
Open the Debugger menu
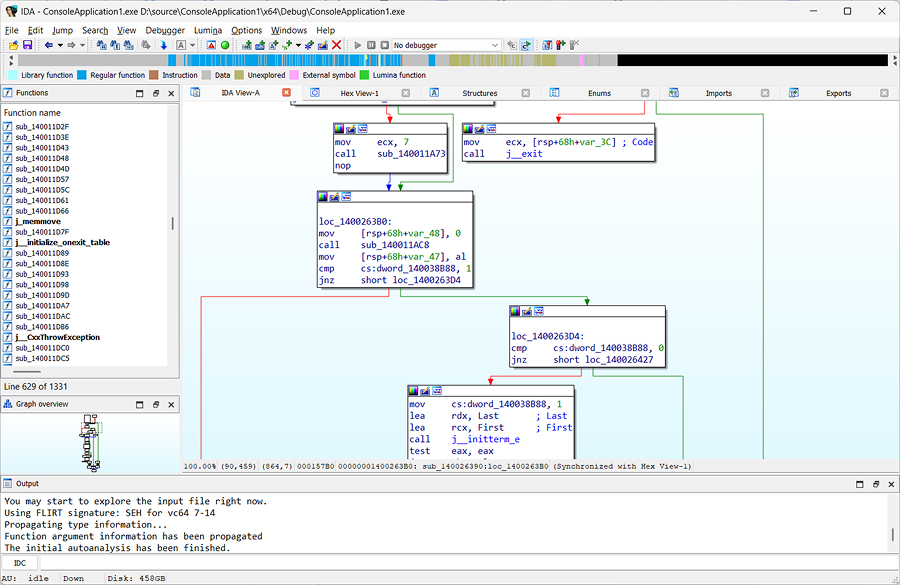click(x=164, y=30)
